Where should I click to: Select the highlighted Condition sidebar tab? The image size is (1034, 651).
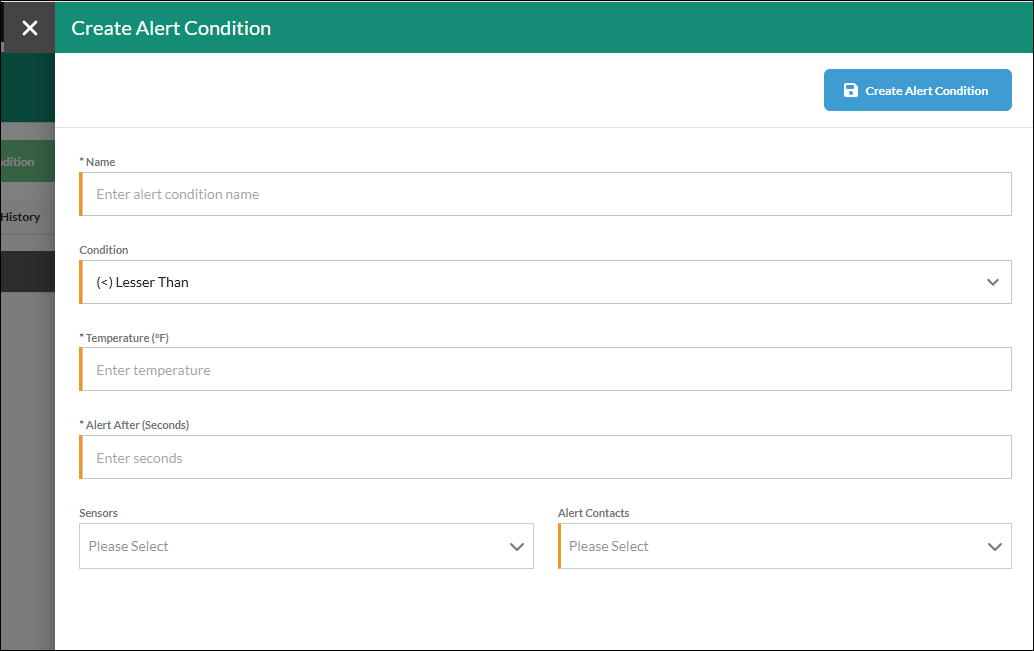coord(27,162)
